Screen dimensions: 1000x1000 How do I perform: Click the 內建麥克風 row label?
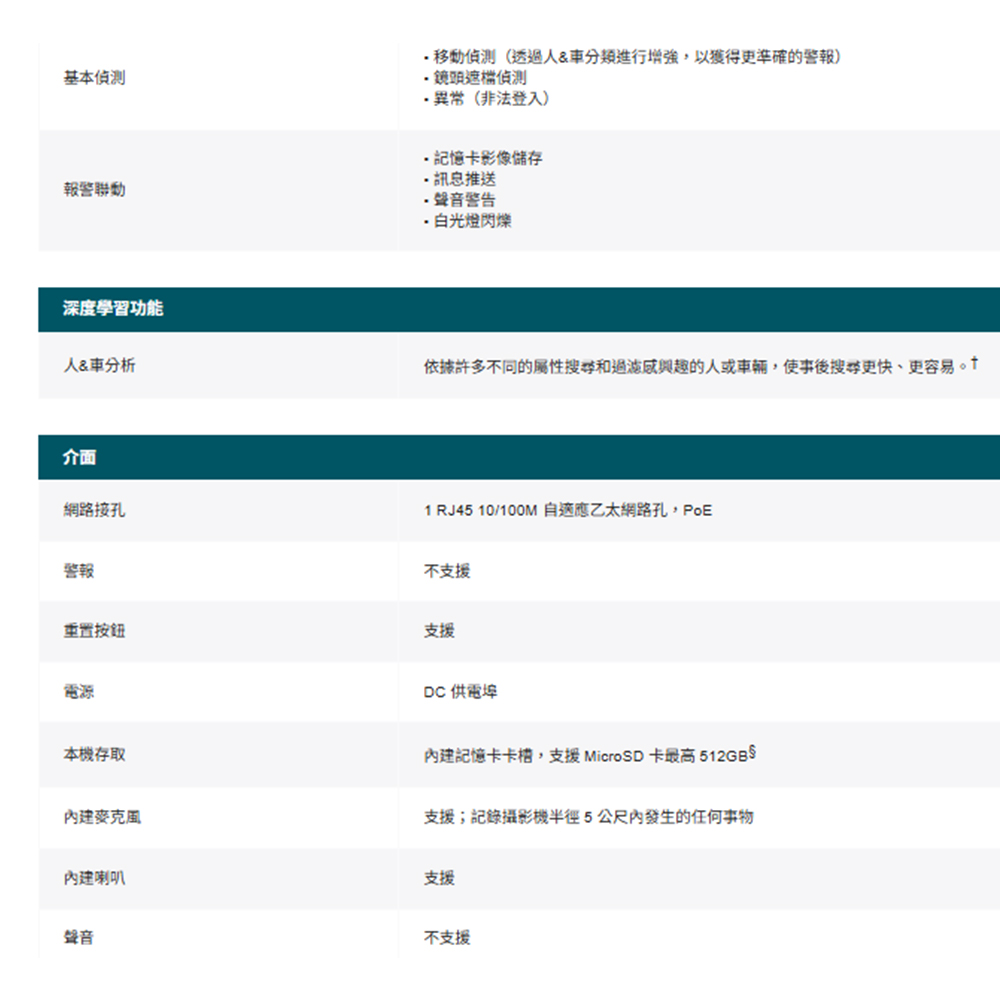(x=102, y=817)
